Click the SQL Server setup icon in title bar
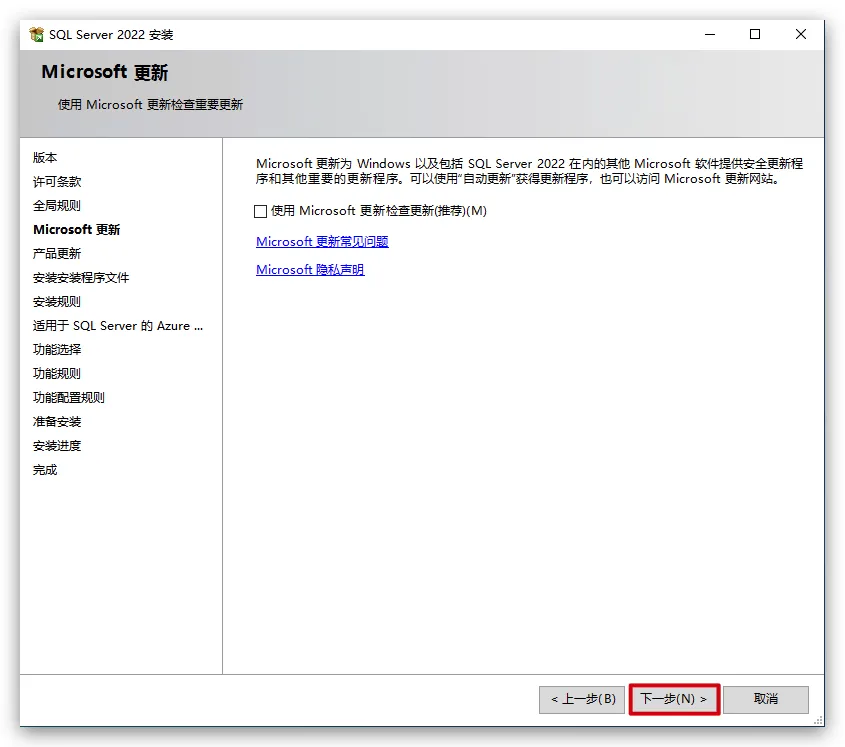The width and height of the screenshot is (845, 747). pos(37,34)
